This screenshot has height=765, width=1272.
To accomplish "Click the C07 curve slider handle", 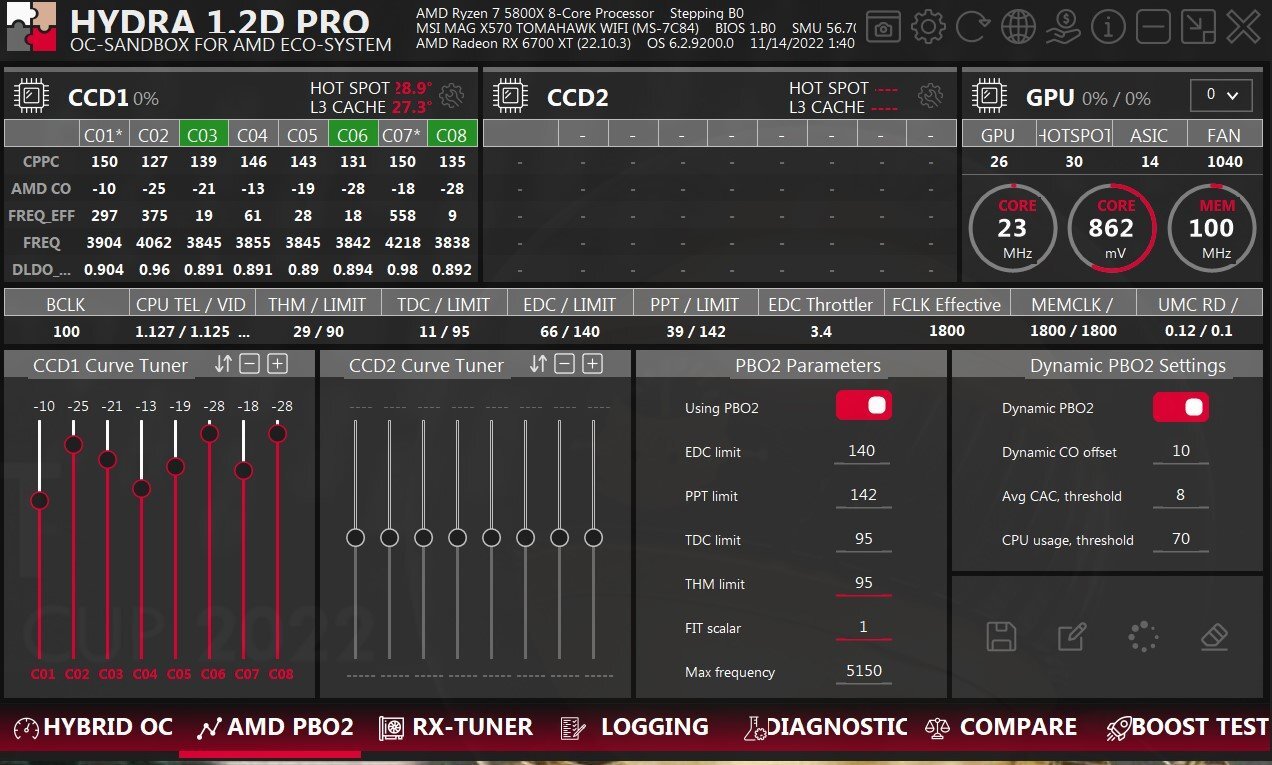I will click(x=244, y=470).
